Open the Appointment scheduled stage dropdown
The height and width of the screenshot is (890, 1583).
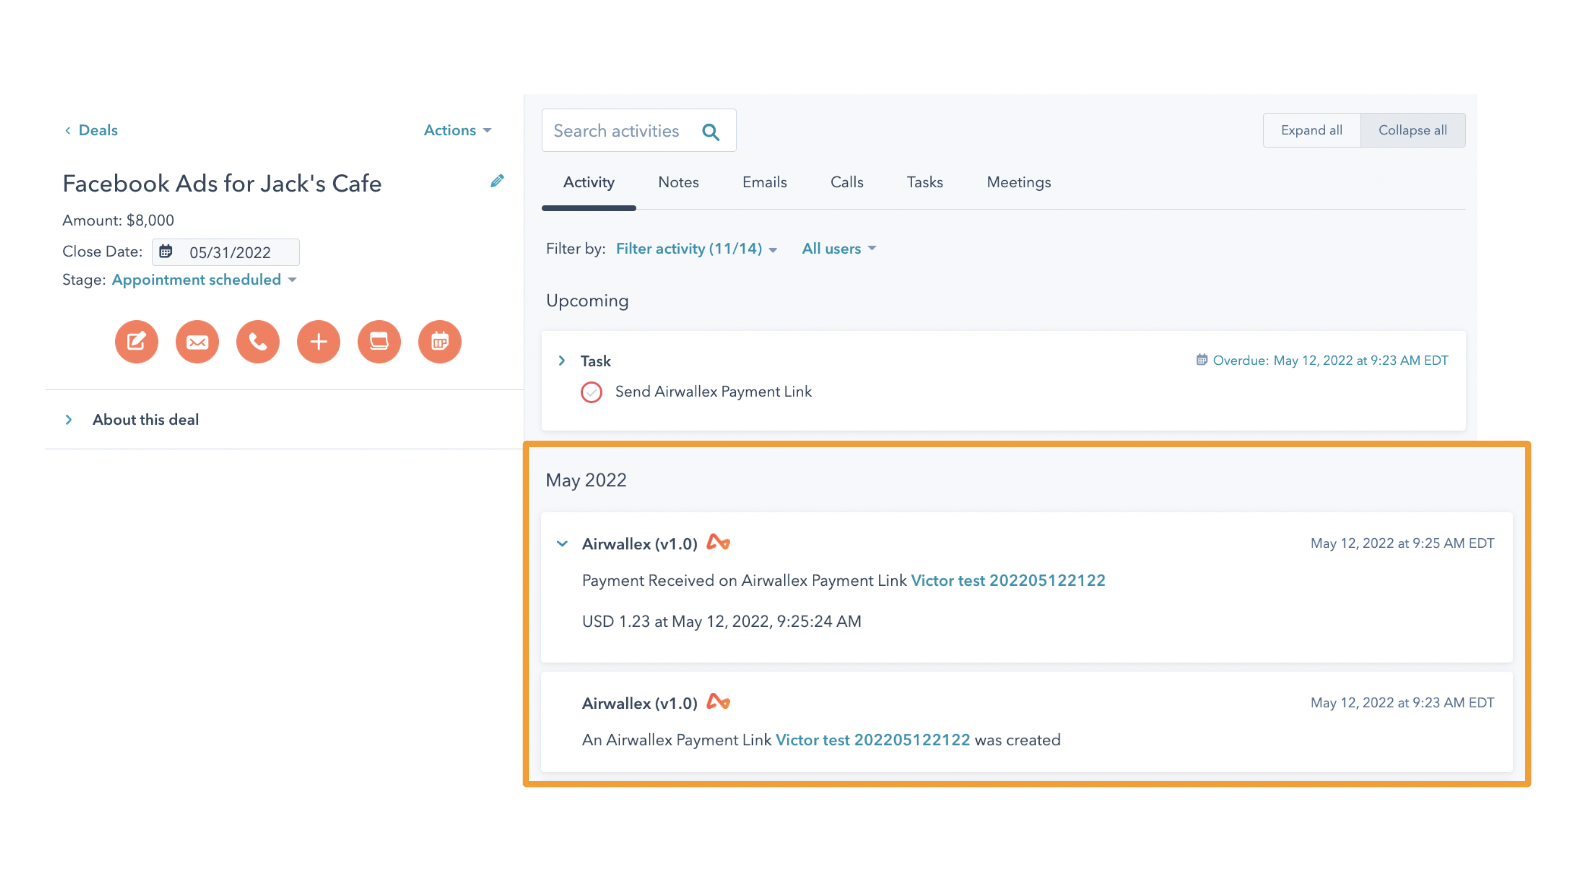click(204, 280)
